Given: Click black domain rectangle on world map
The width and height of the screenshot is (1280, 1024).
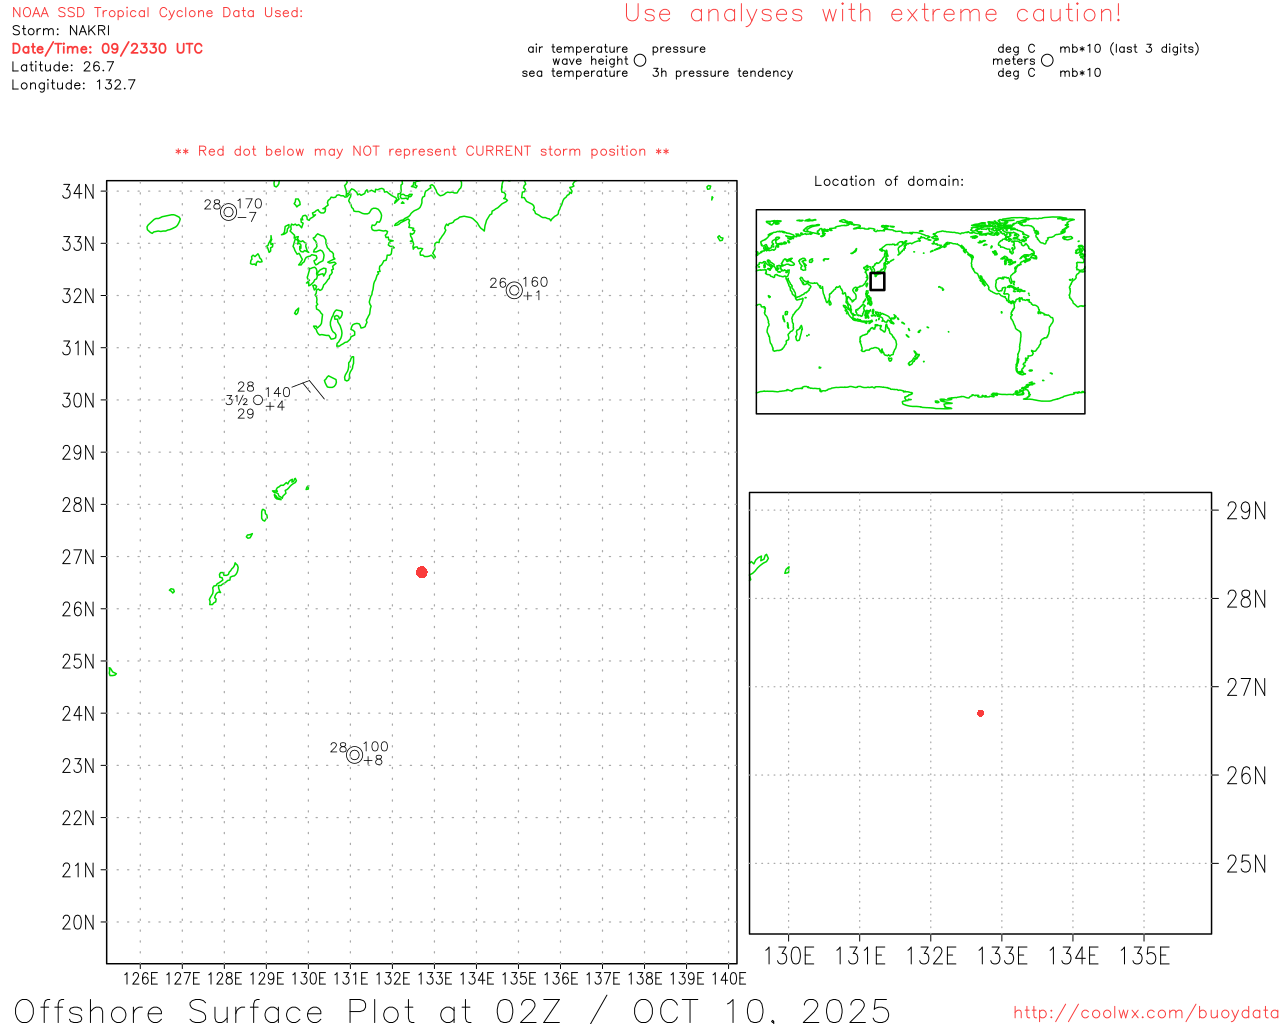Looking at the screenshot, I should click(877, 281).
